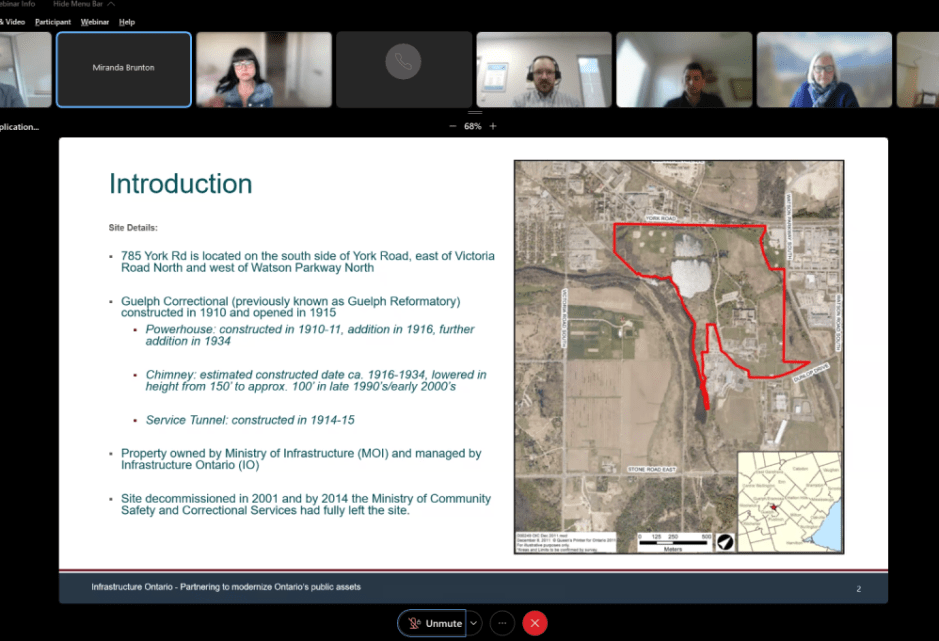Select Miranda Brunton's participant tile
939x641 pixels.
124,69
